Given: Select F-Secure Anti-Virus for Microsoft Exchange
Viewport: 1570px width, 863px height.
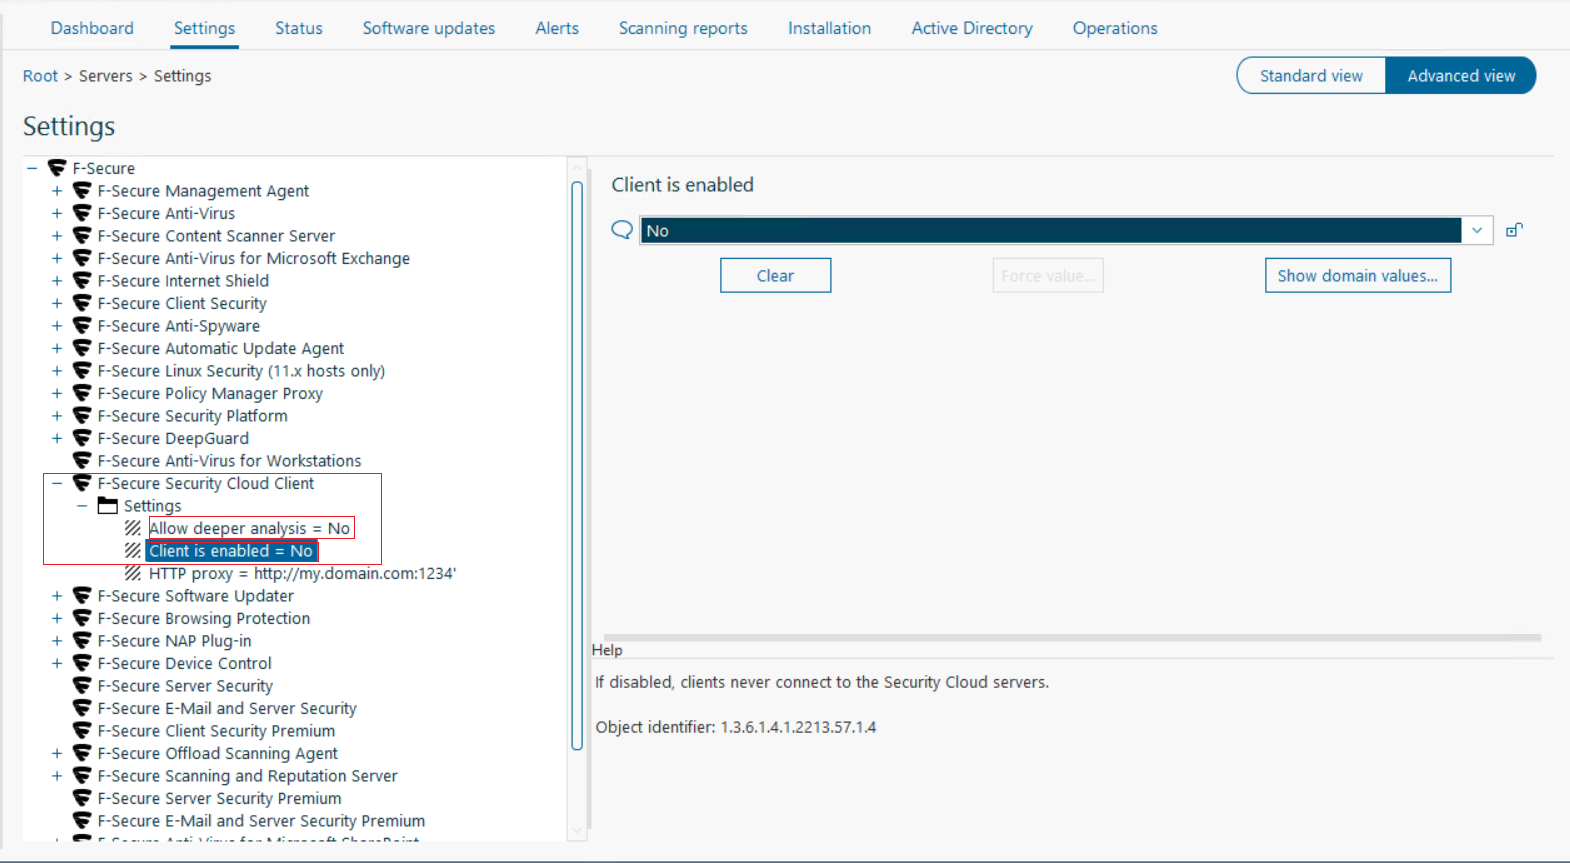Looking at the screenshot, I should [253, 258].
